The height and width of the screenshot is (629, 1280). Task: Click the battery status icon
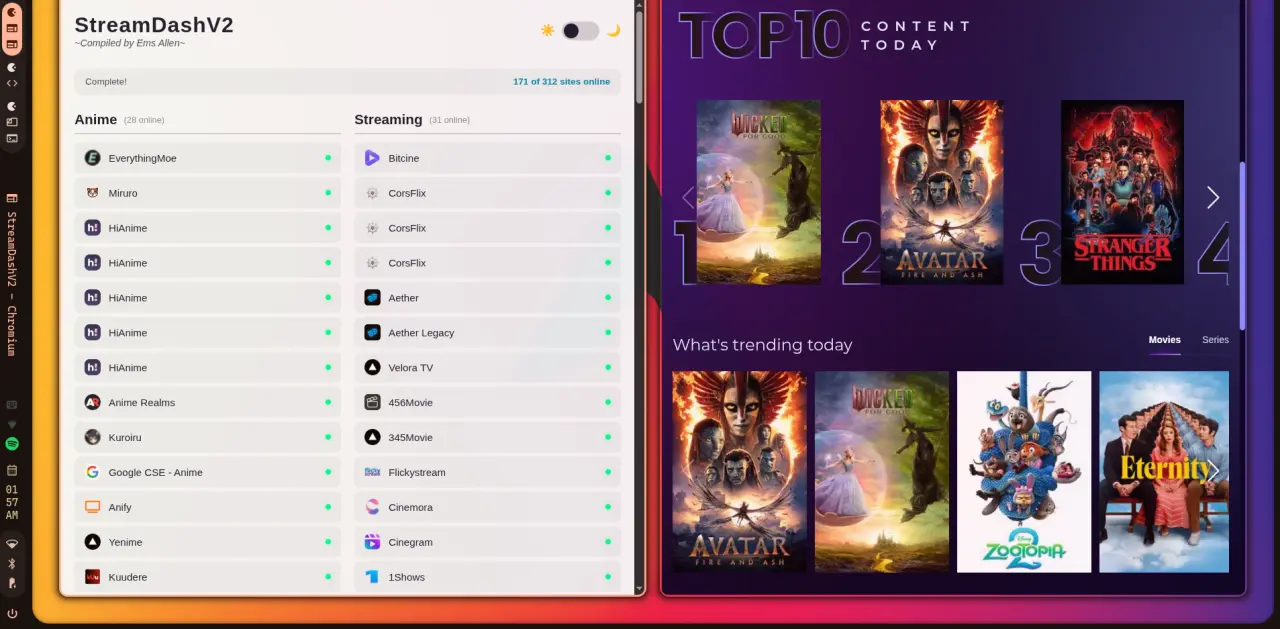(12, 583)
